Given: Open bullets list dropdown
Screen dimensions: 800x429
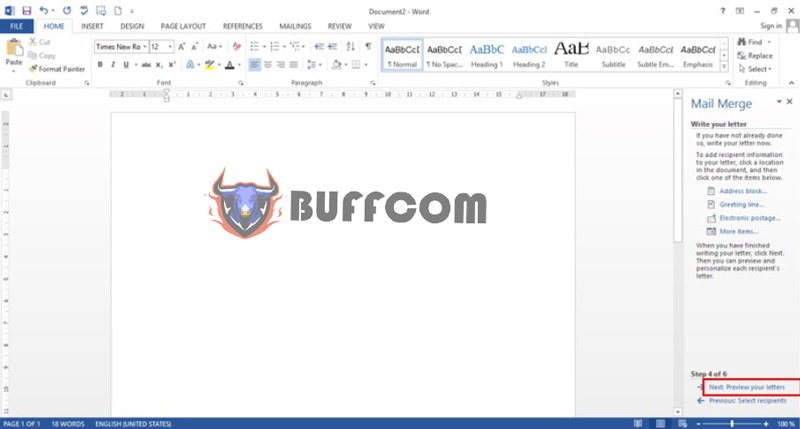Looking at the screenshot, I should 264,46.
